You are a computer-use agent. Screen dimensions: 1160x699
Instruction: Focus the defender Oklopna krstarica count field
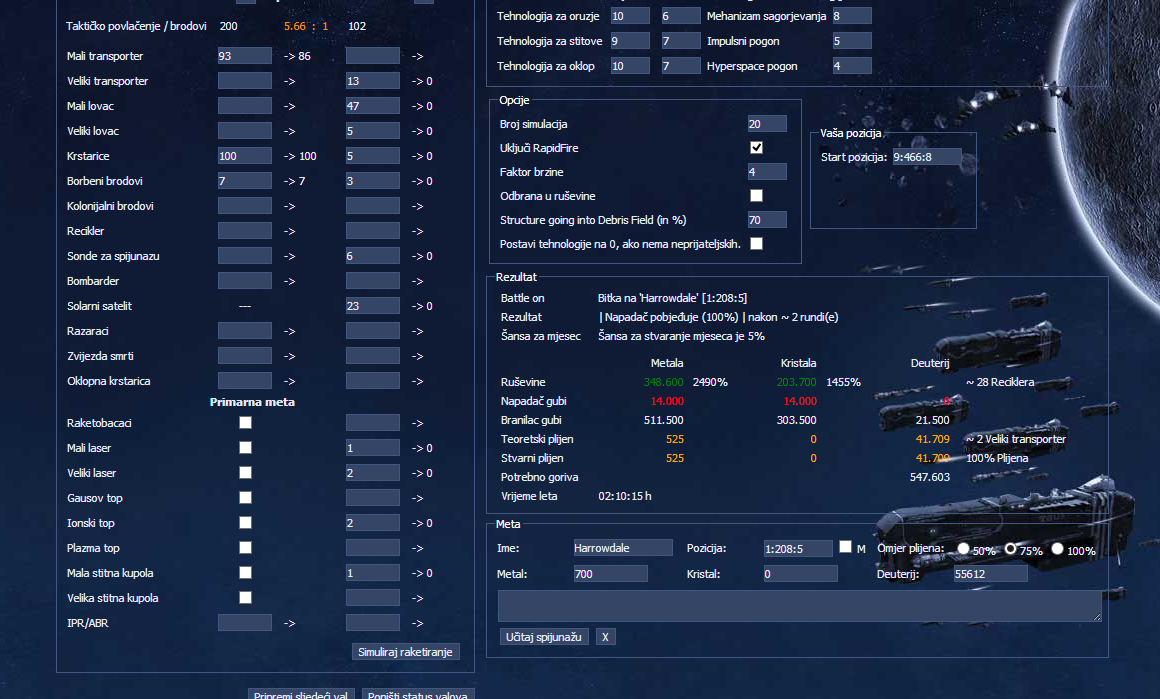tap(373, 381)
